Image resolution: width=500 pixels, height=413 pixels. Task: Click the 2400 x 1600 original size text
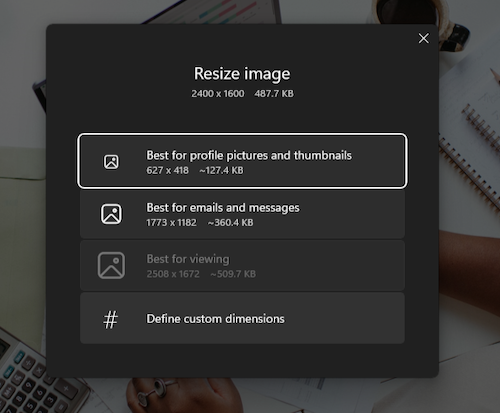click(x=218, y=94)
